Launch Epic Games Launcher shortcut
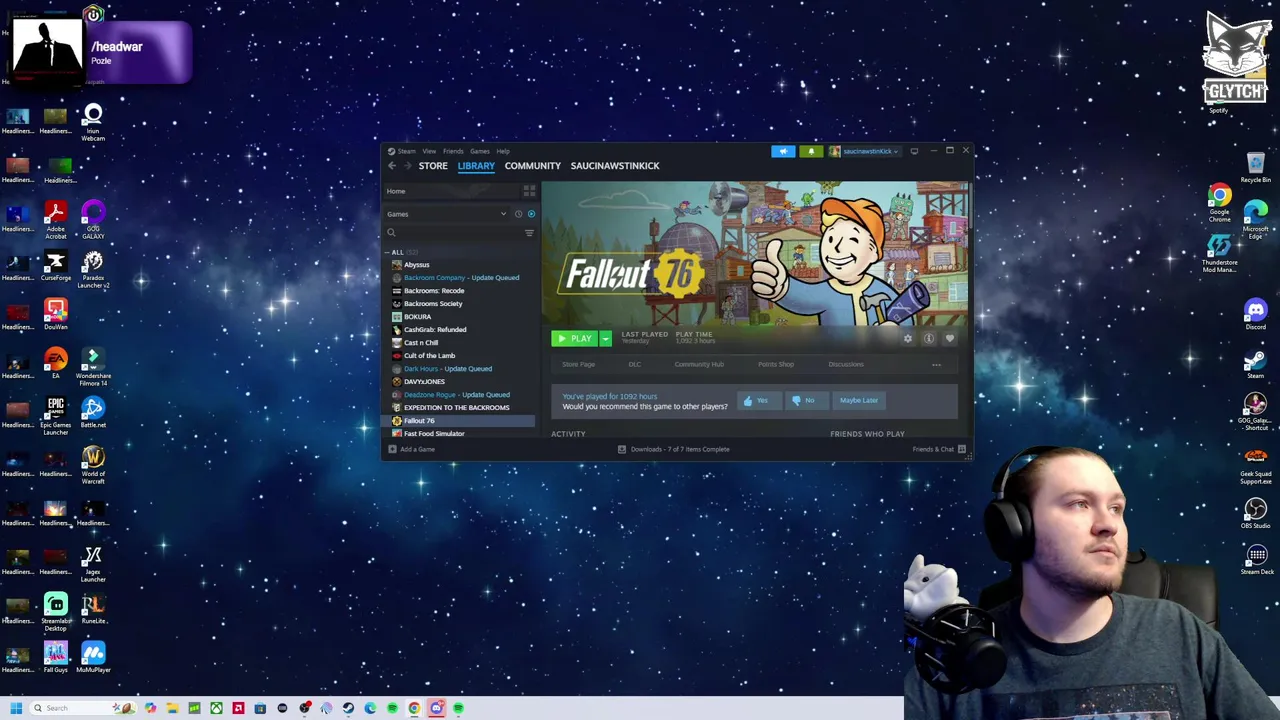1280x720 pixels. click(x=55, y=415)
